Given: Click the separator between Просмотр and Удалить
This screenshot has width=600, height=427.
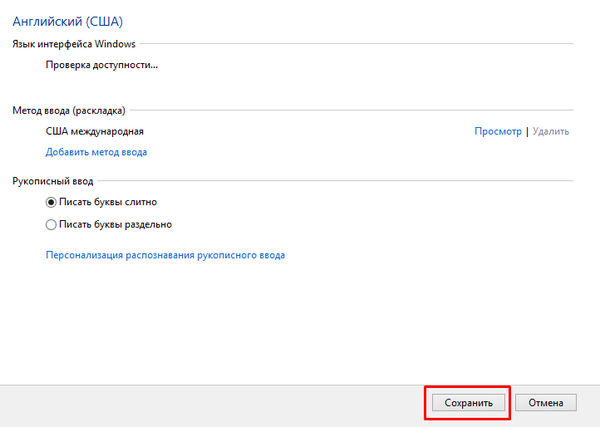Looking at the screenshot, I should click(x=527, y=132).
